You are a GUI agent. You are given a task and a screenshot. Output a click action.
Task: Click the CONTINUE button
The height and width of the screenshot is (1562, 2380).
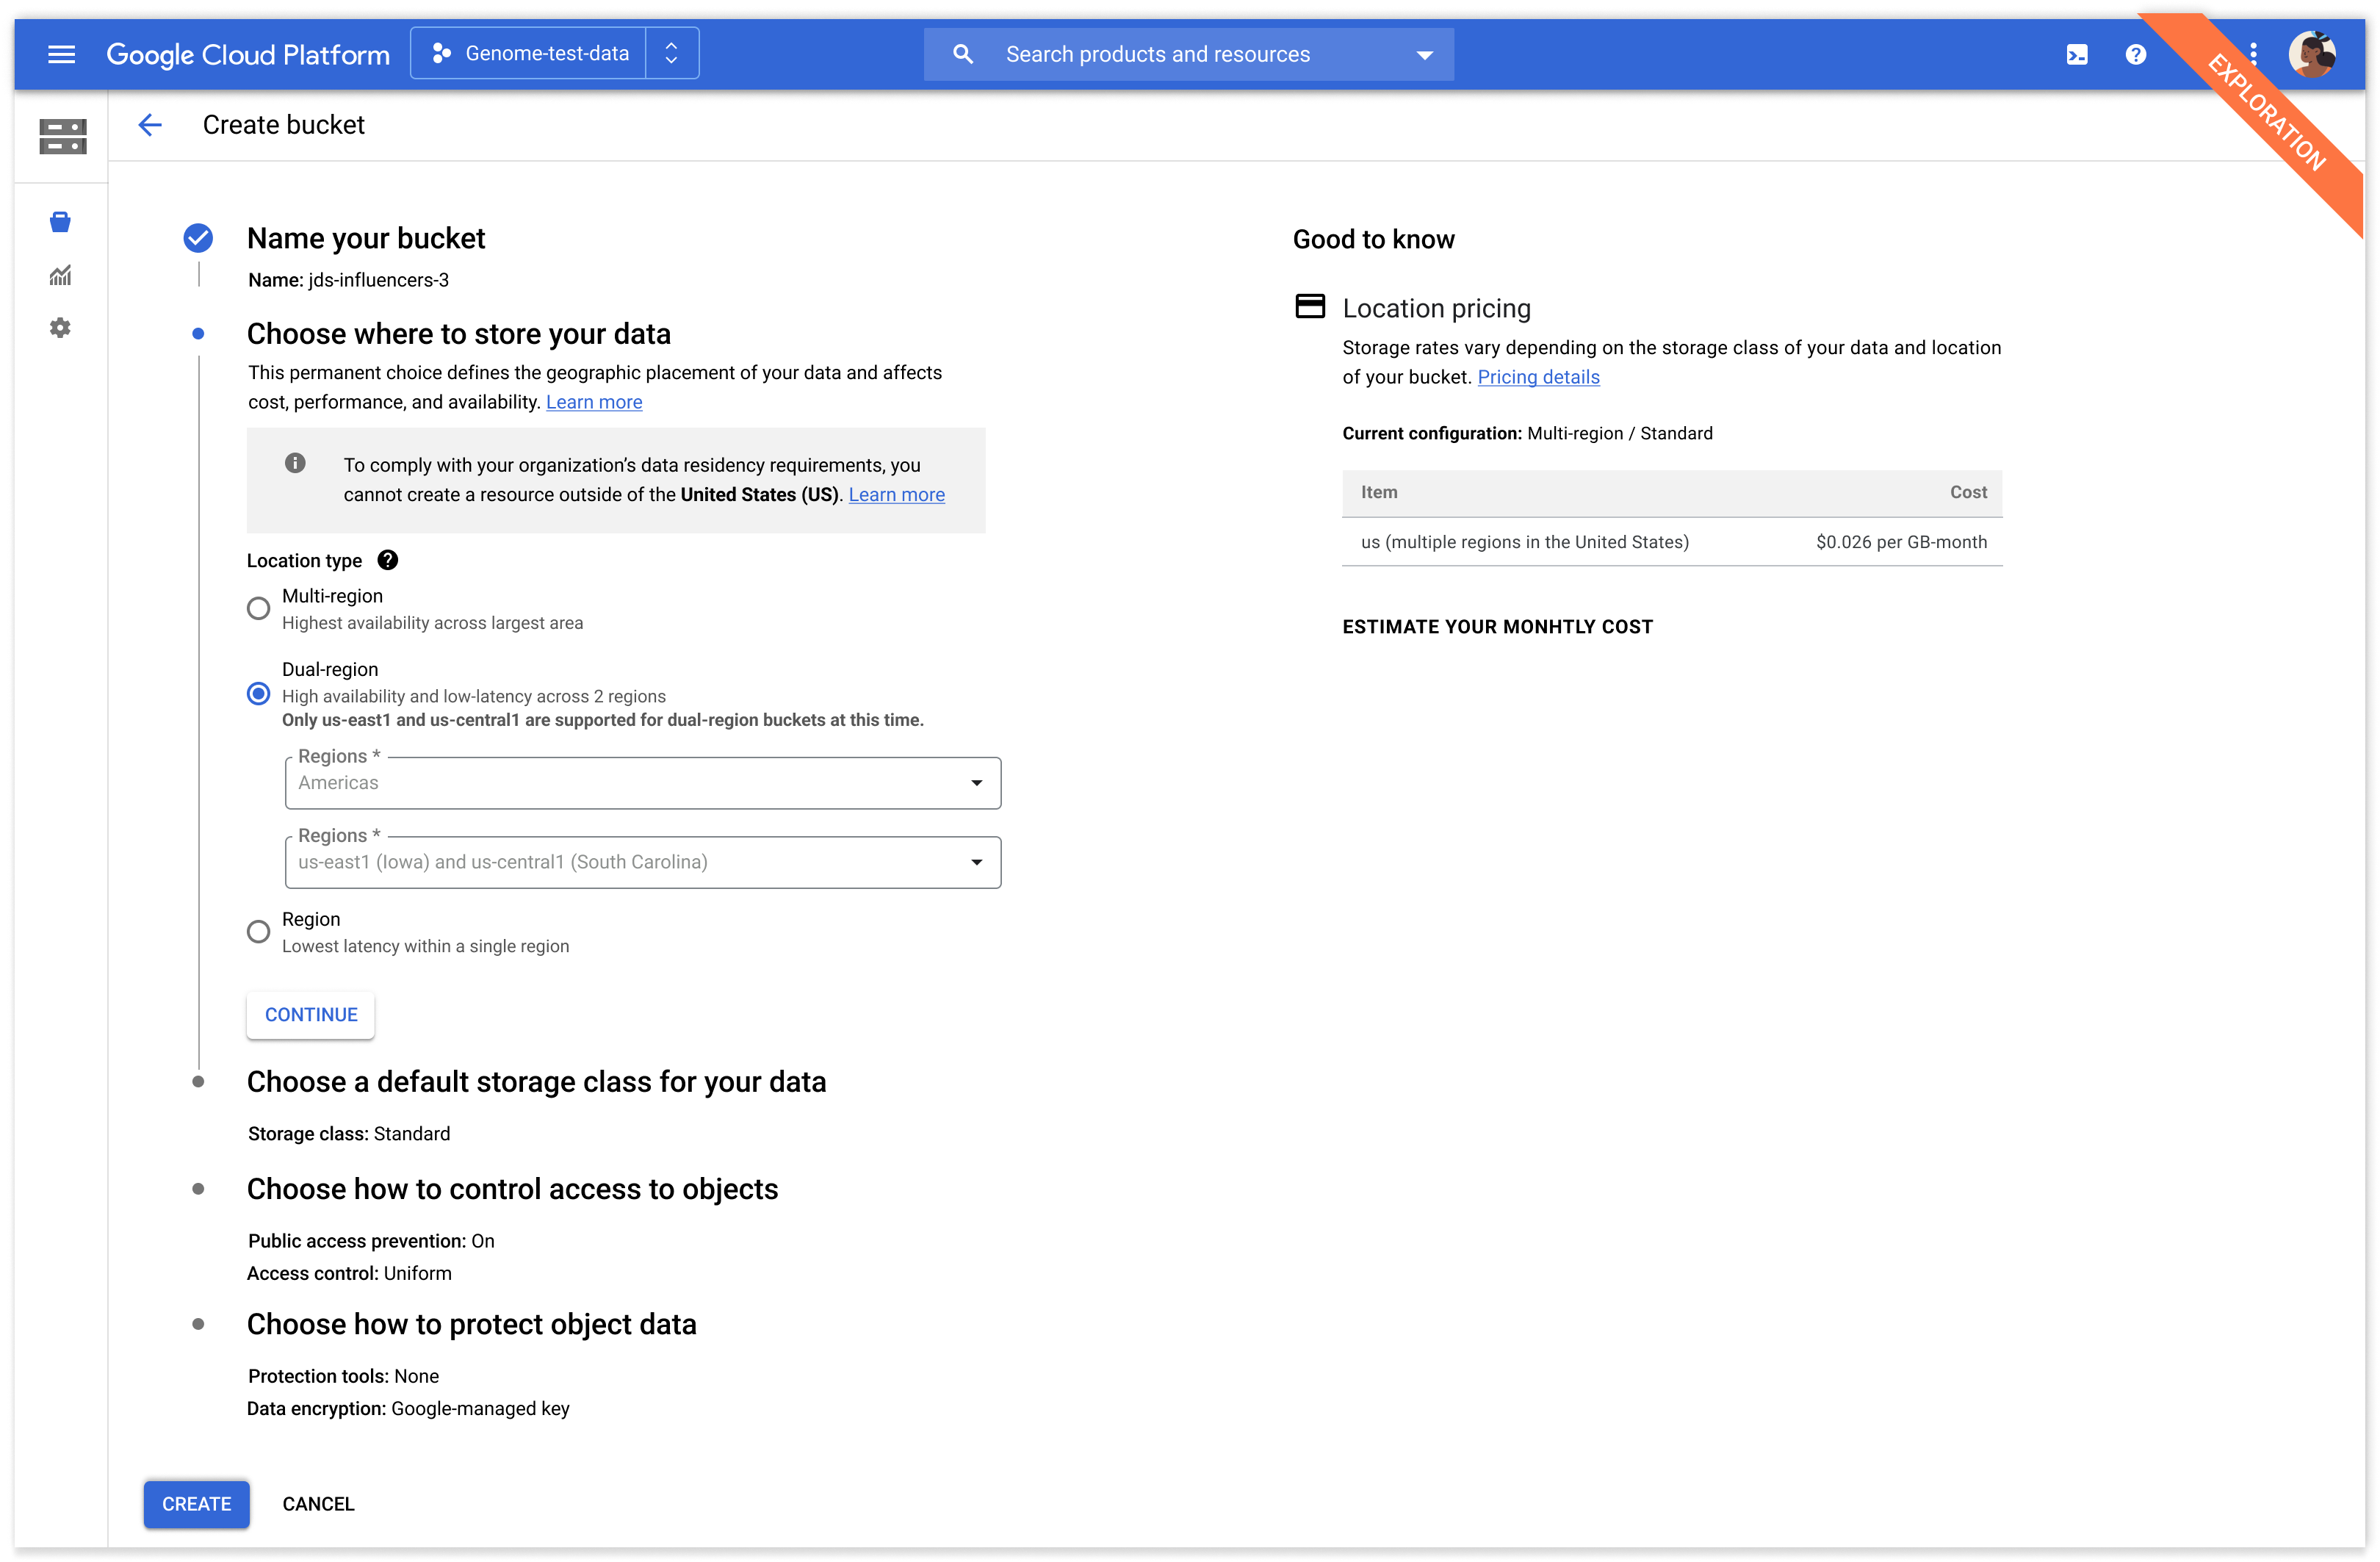[310, 1015]
